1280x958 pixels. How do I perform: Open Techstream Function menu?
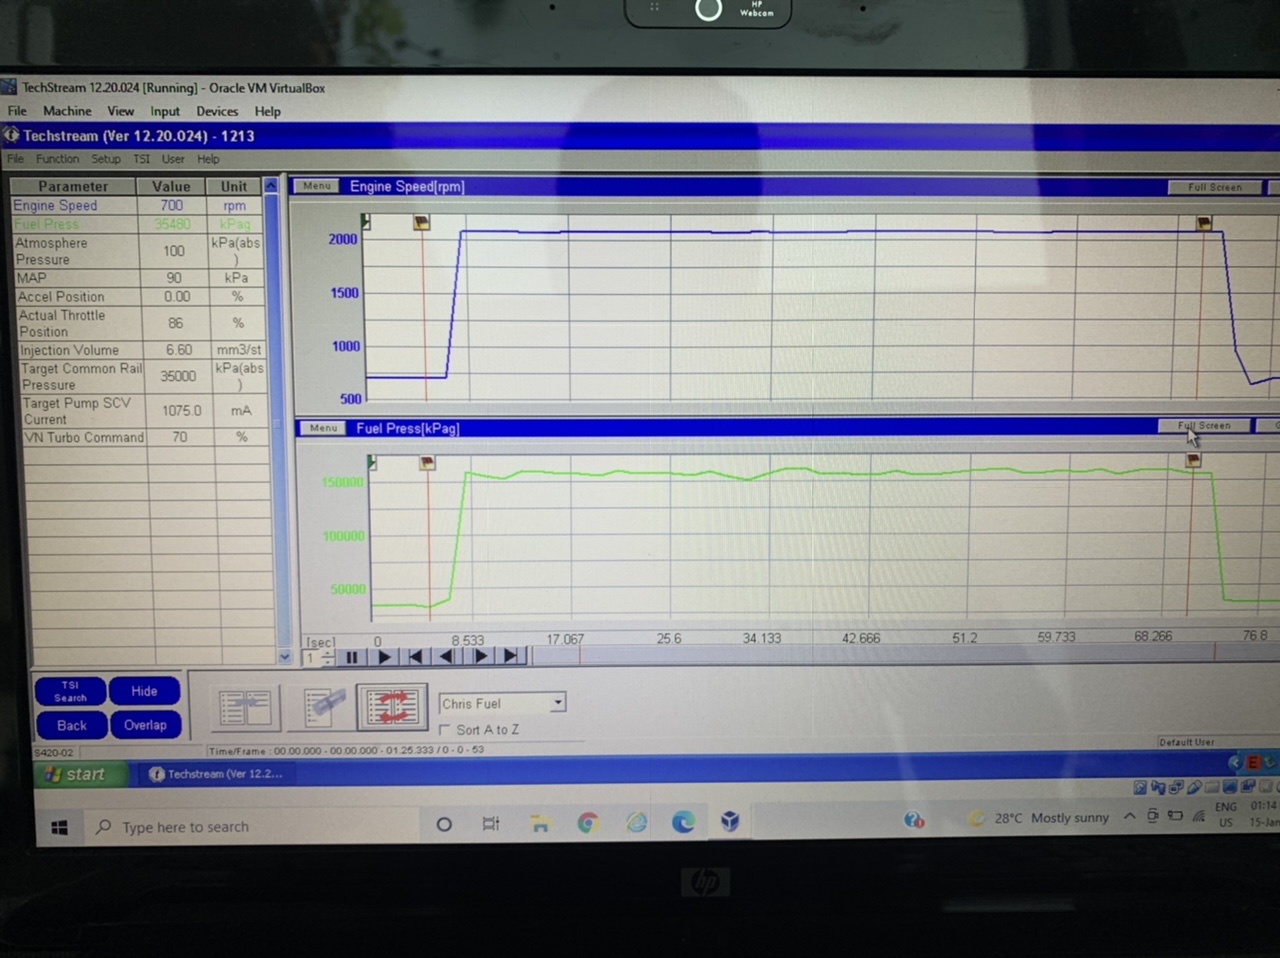[57, 159]
